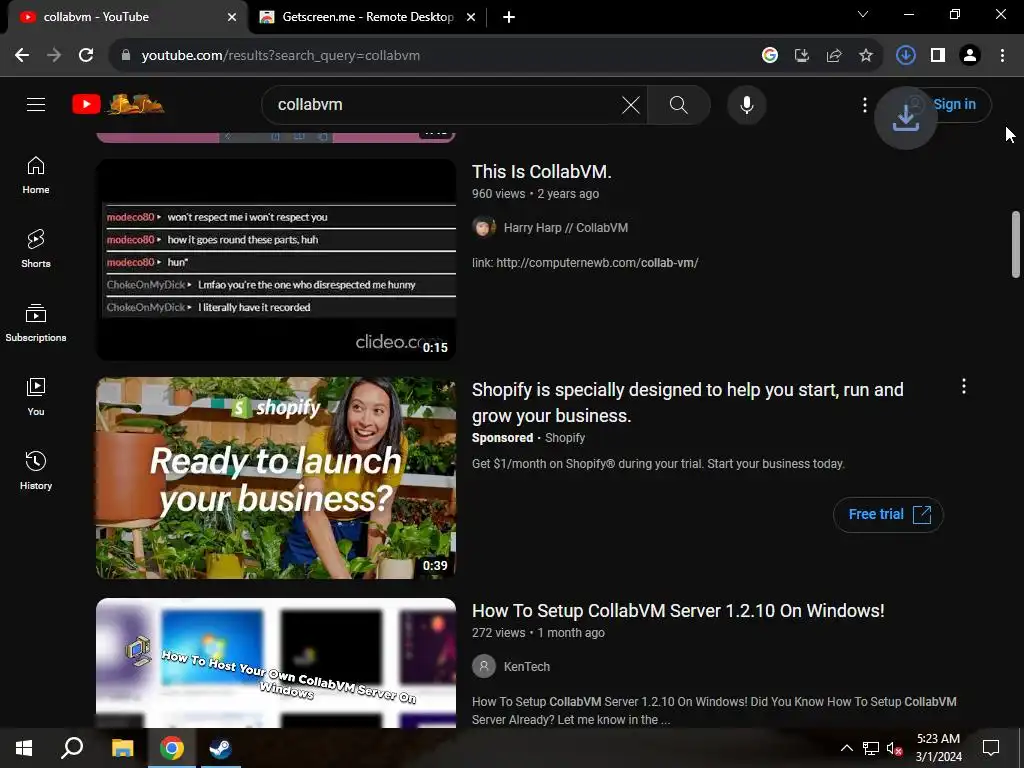Sign in to YouTube
Image resolution: width=1024 pixels, height=768 pixels.
coord(954,104)
